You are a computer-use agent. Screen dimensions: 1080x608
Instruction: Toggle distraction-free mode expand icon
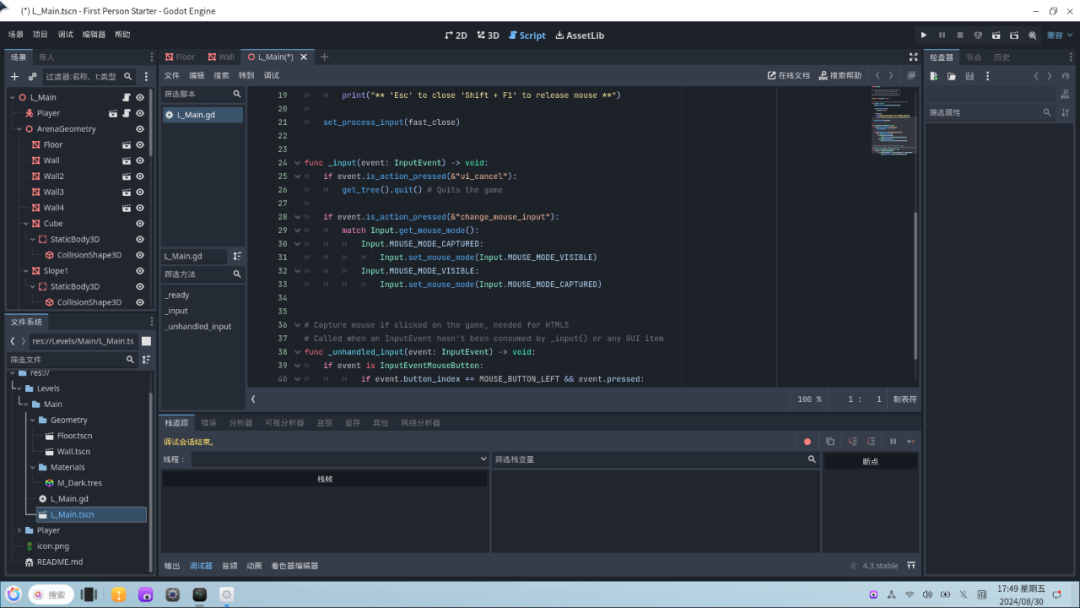pos(913,57)
